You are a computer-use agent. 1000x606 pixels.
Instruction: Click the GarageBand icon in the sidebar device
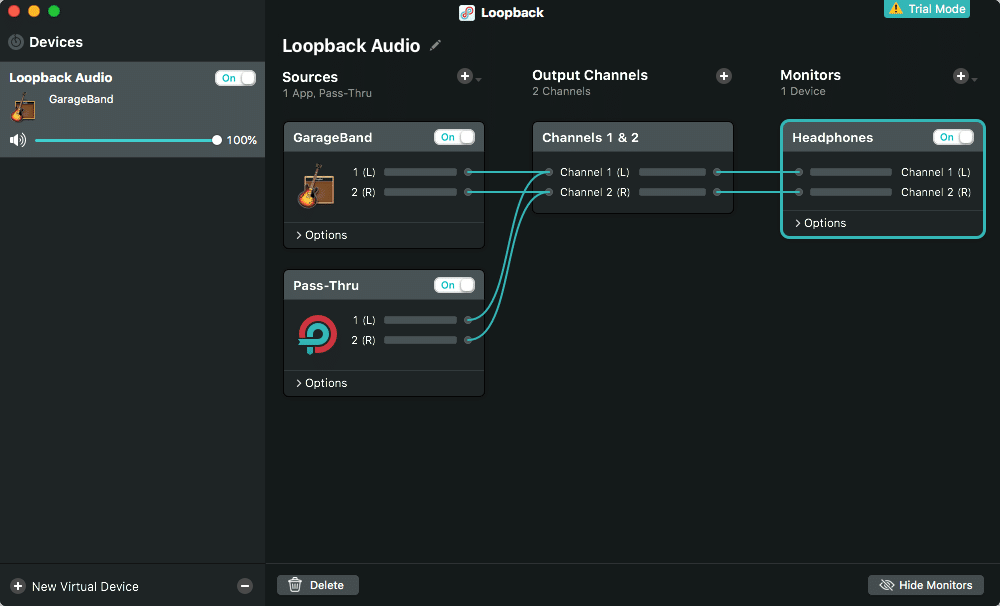click(23, 107)
